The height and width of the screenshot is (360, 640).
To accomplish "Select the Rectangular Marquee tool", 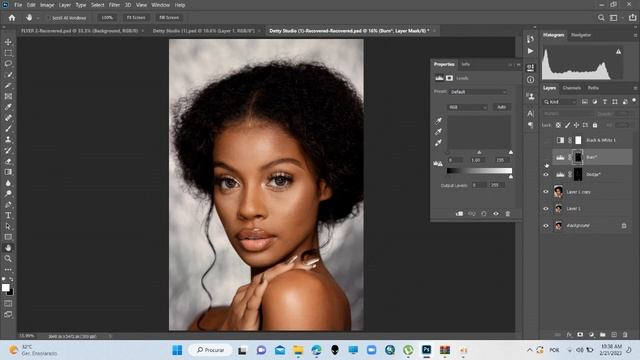I will (x=8, y=53).
